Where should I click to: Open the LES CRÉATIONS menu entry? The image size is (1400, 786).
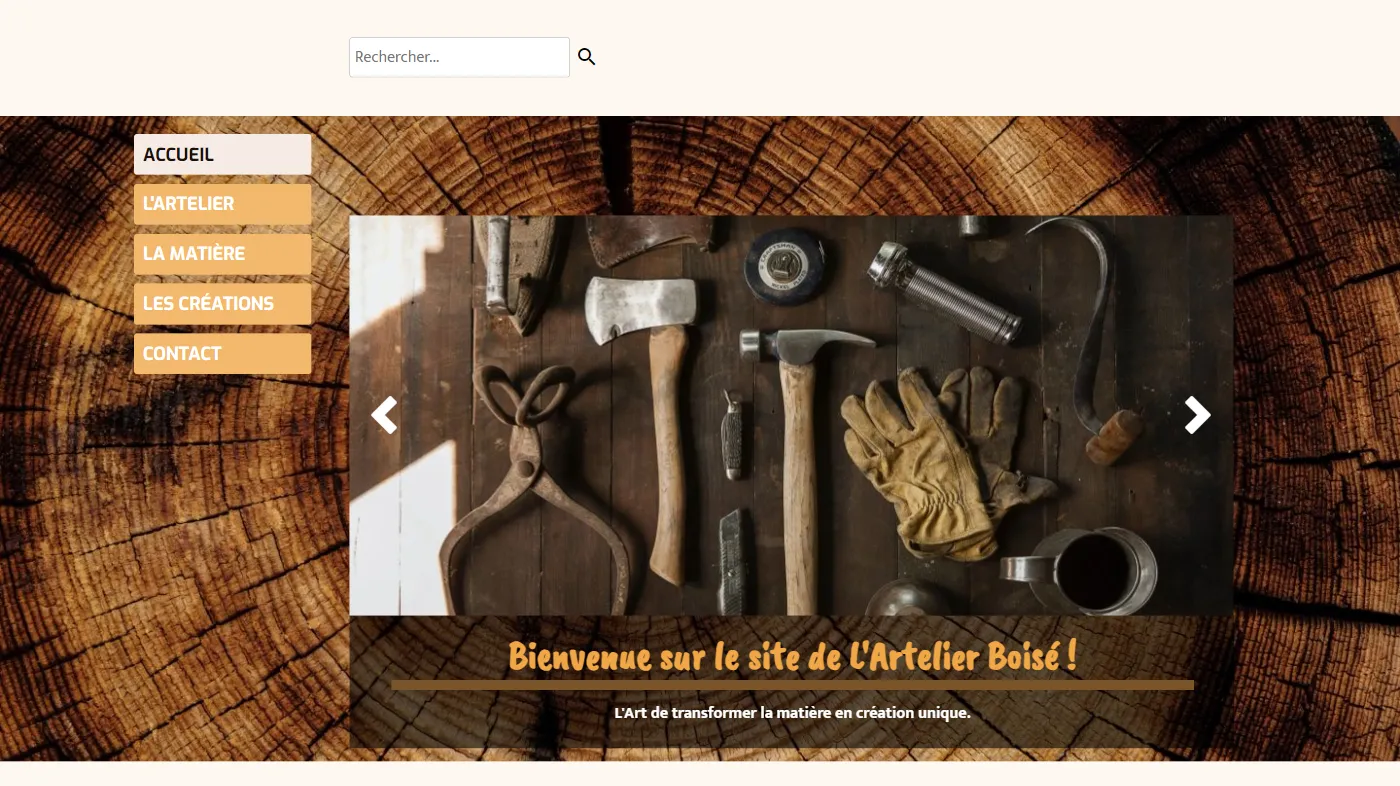(x=222, y=304)
